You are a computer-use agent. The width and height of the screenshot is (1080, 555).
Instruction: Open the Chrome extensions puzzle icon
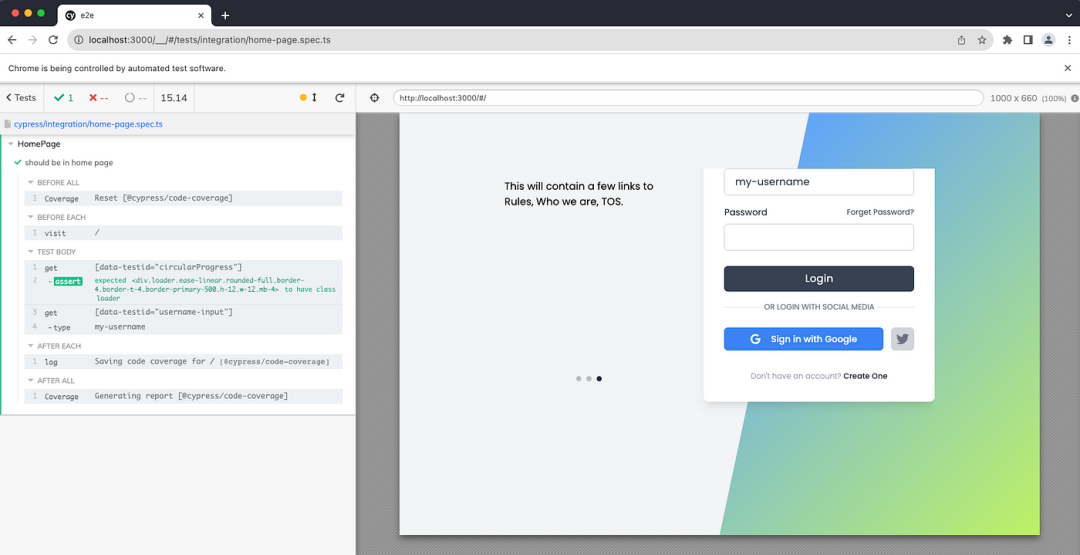click(1007, 40)
